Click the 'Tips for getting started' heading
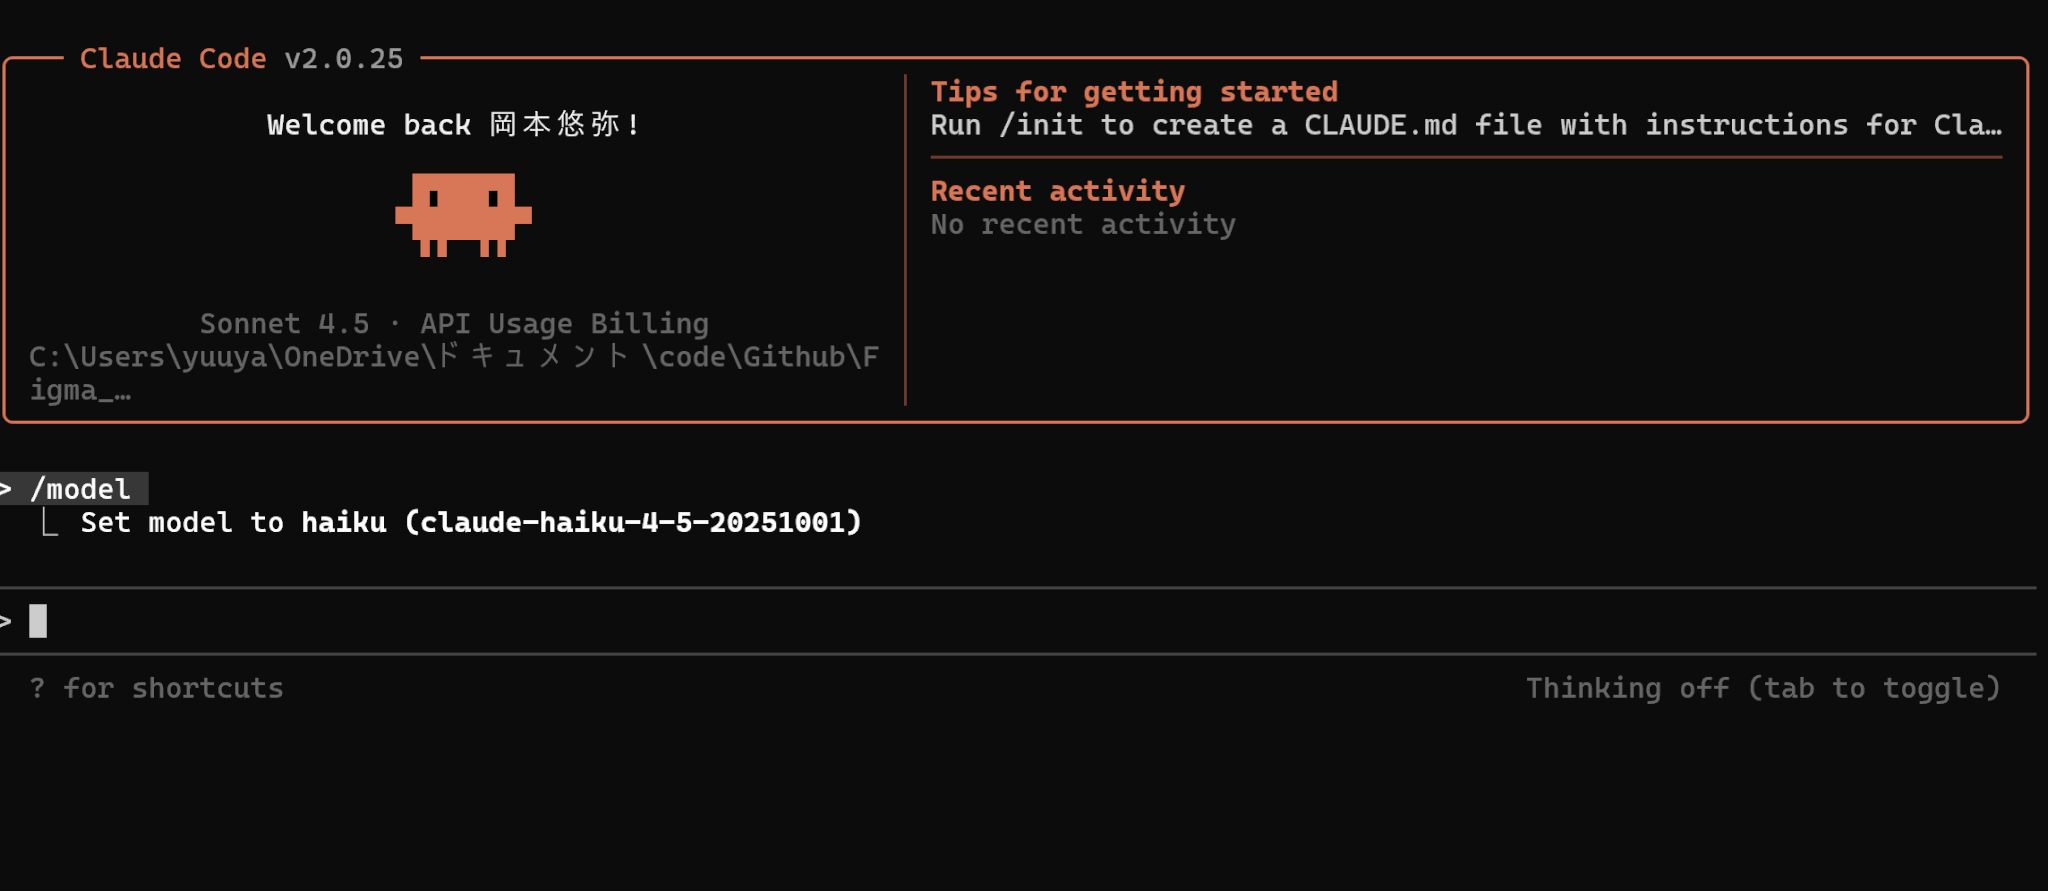2048x891 pixels. 1134,92
